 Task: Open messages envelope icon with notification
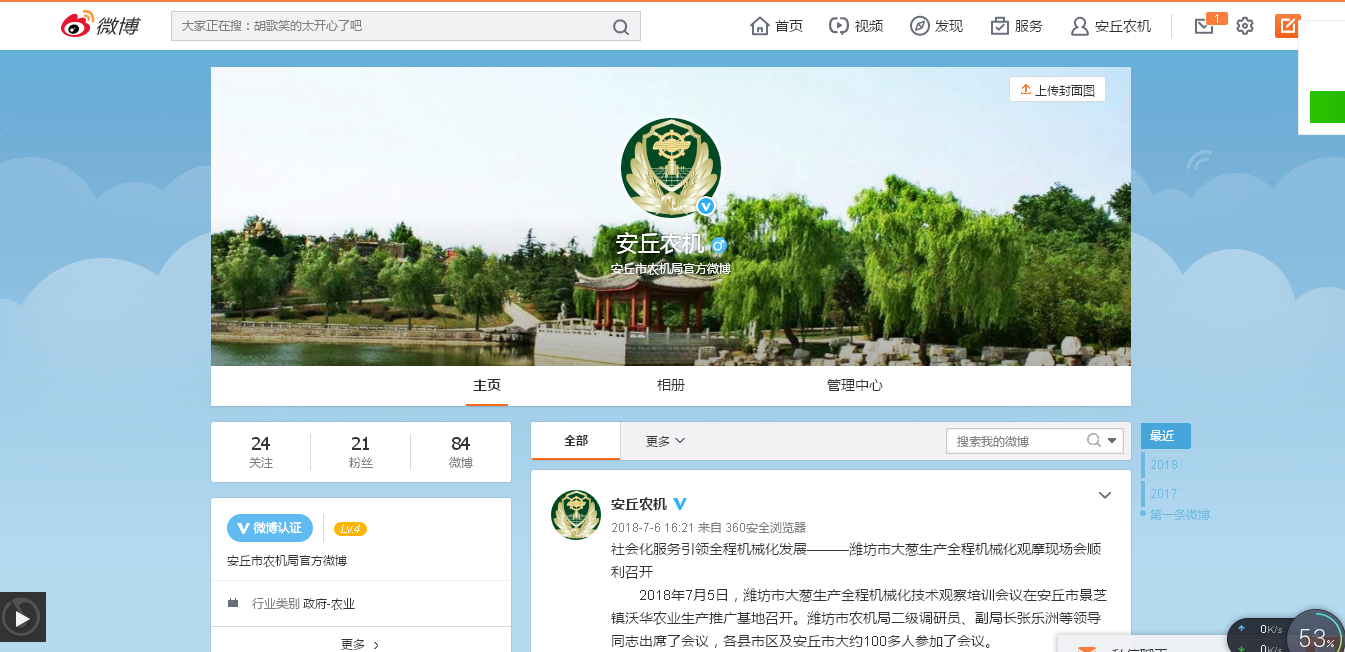click(x=1205, y=26)
